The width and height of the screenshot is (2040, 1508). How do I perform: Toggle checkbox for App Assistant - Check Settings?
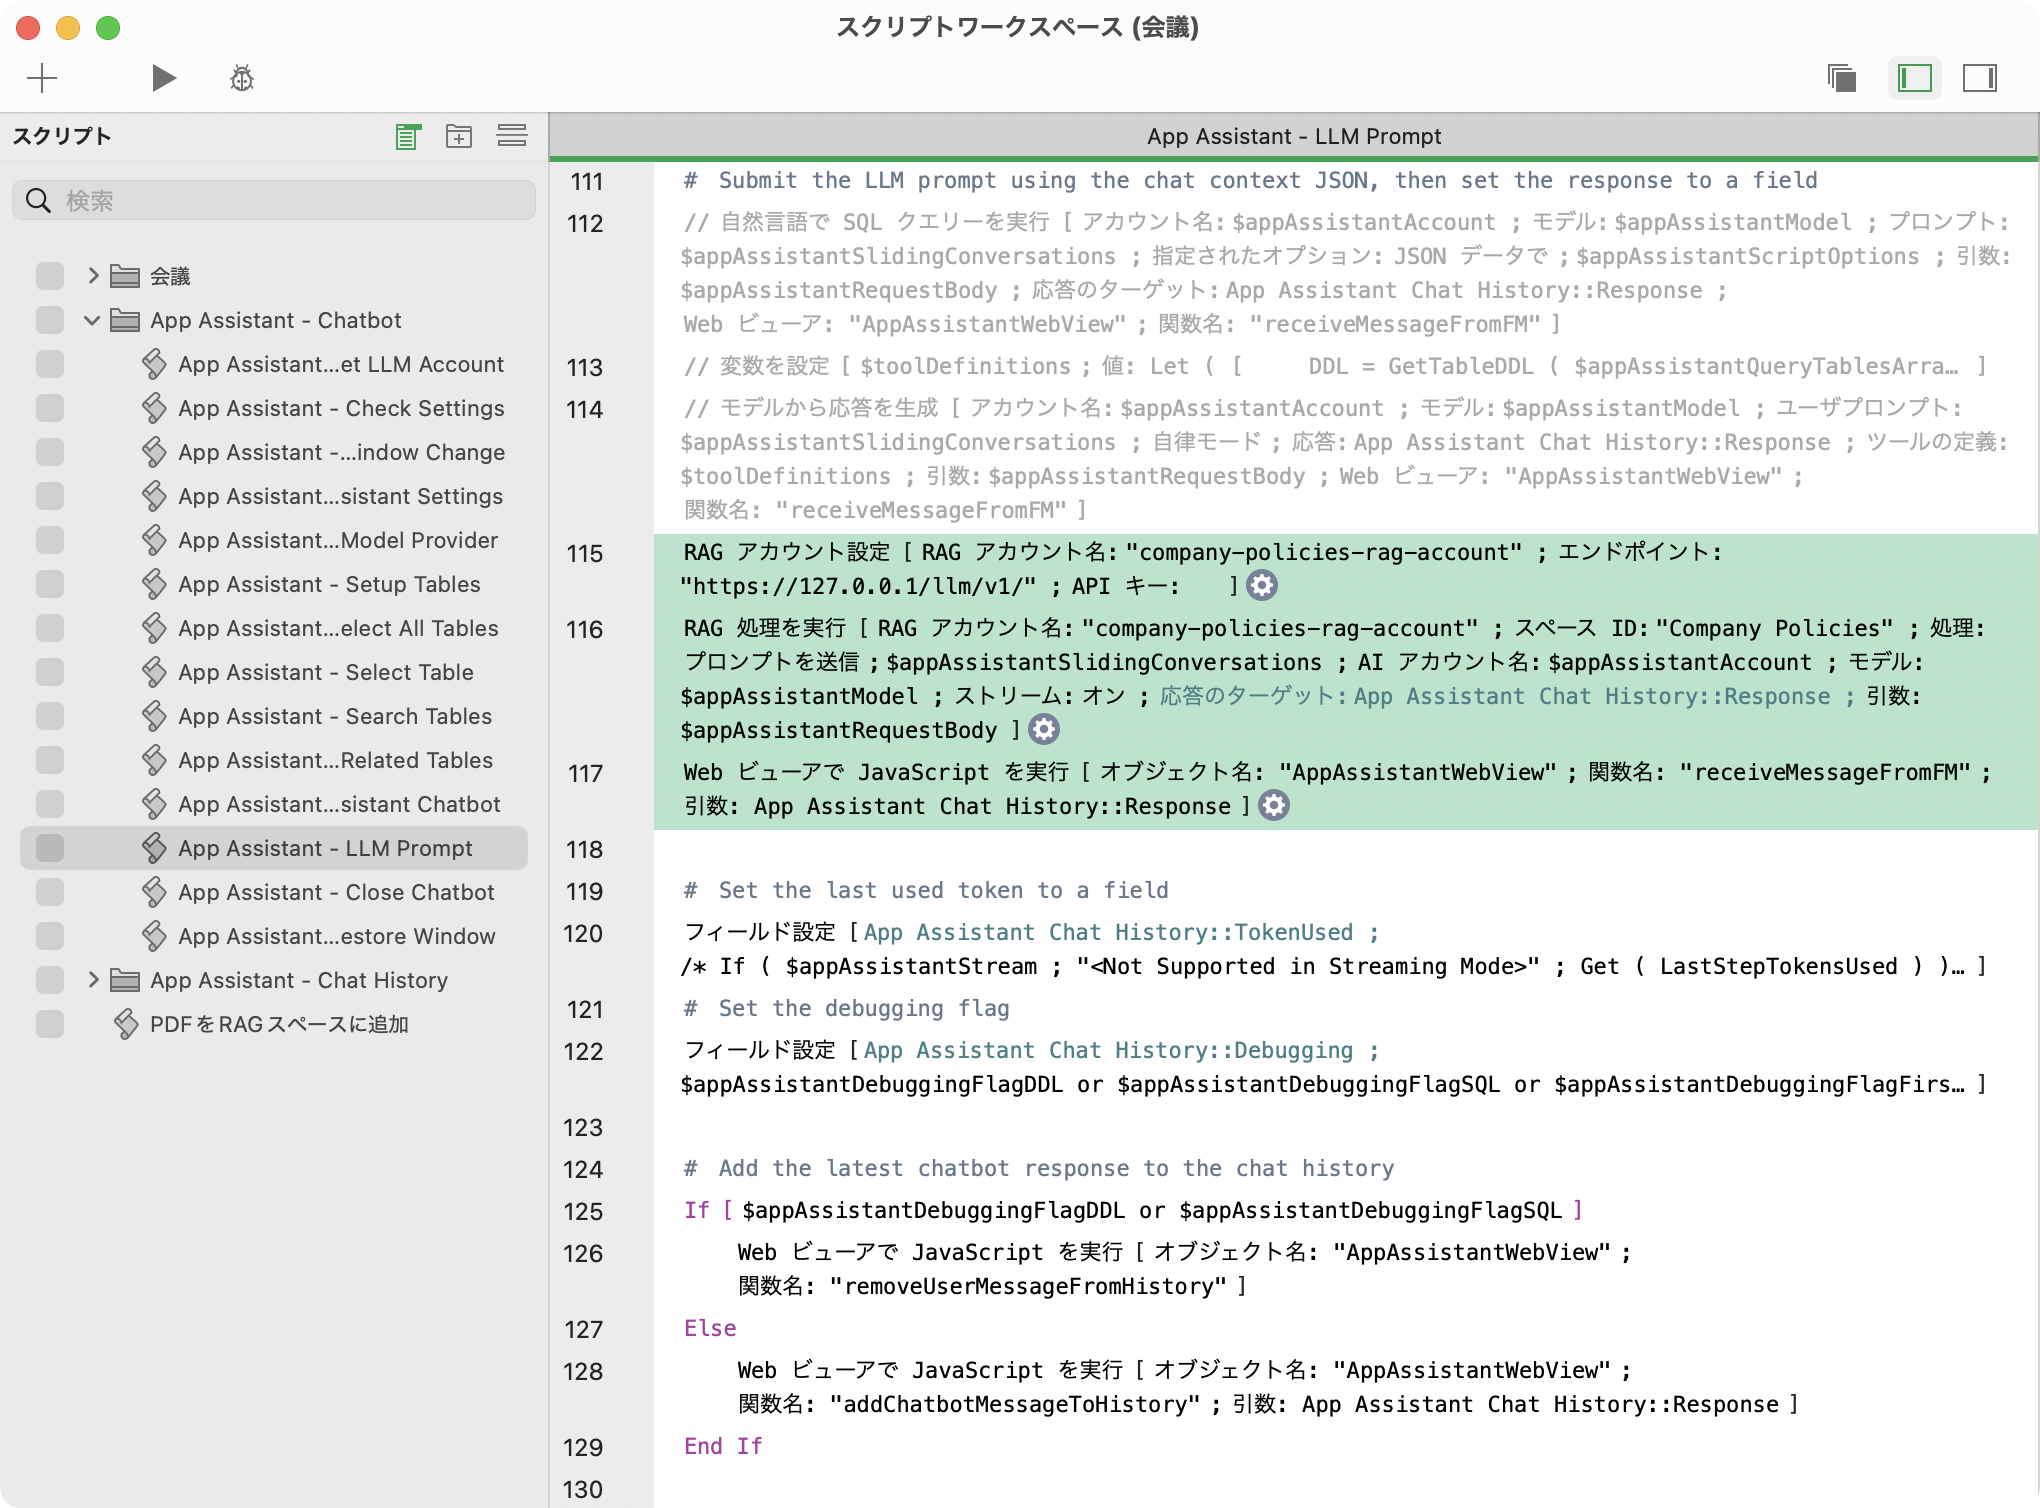pos(50,408)
